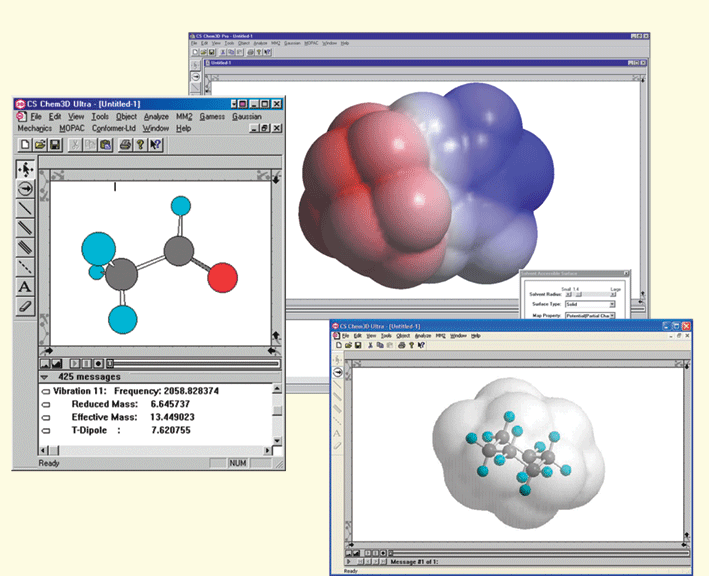This screenshot has width=709, height=576.
Task: Select Trackball tool in bottom-right Chem3D window
Action: 338,372
